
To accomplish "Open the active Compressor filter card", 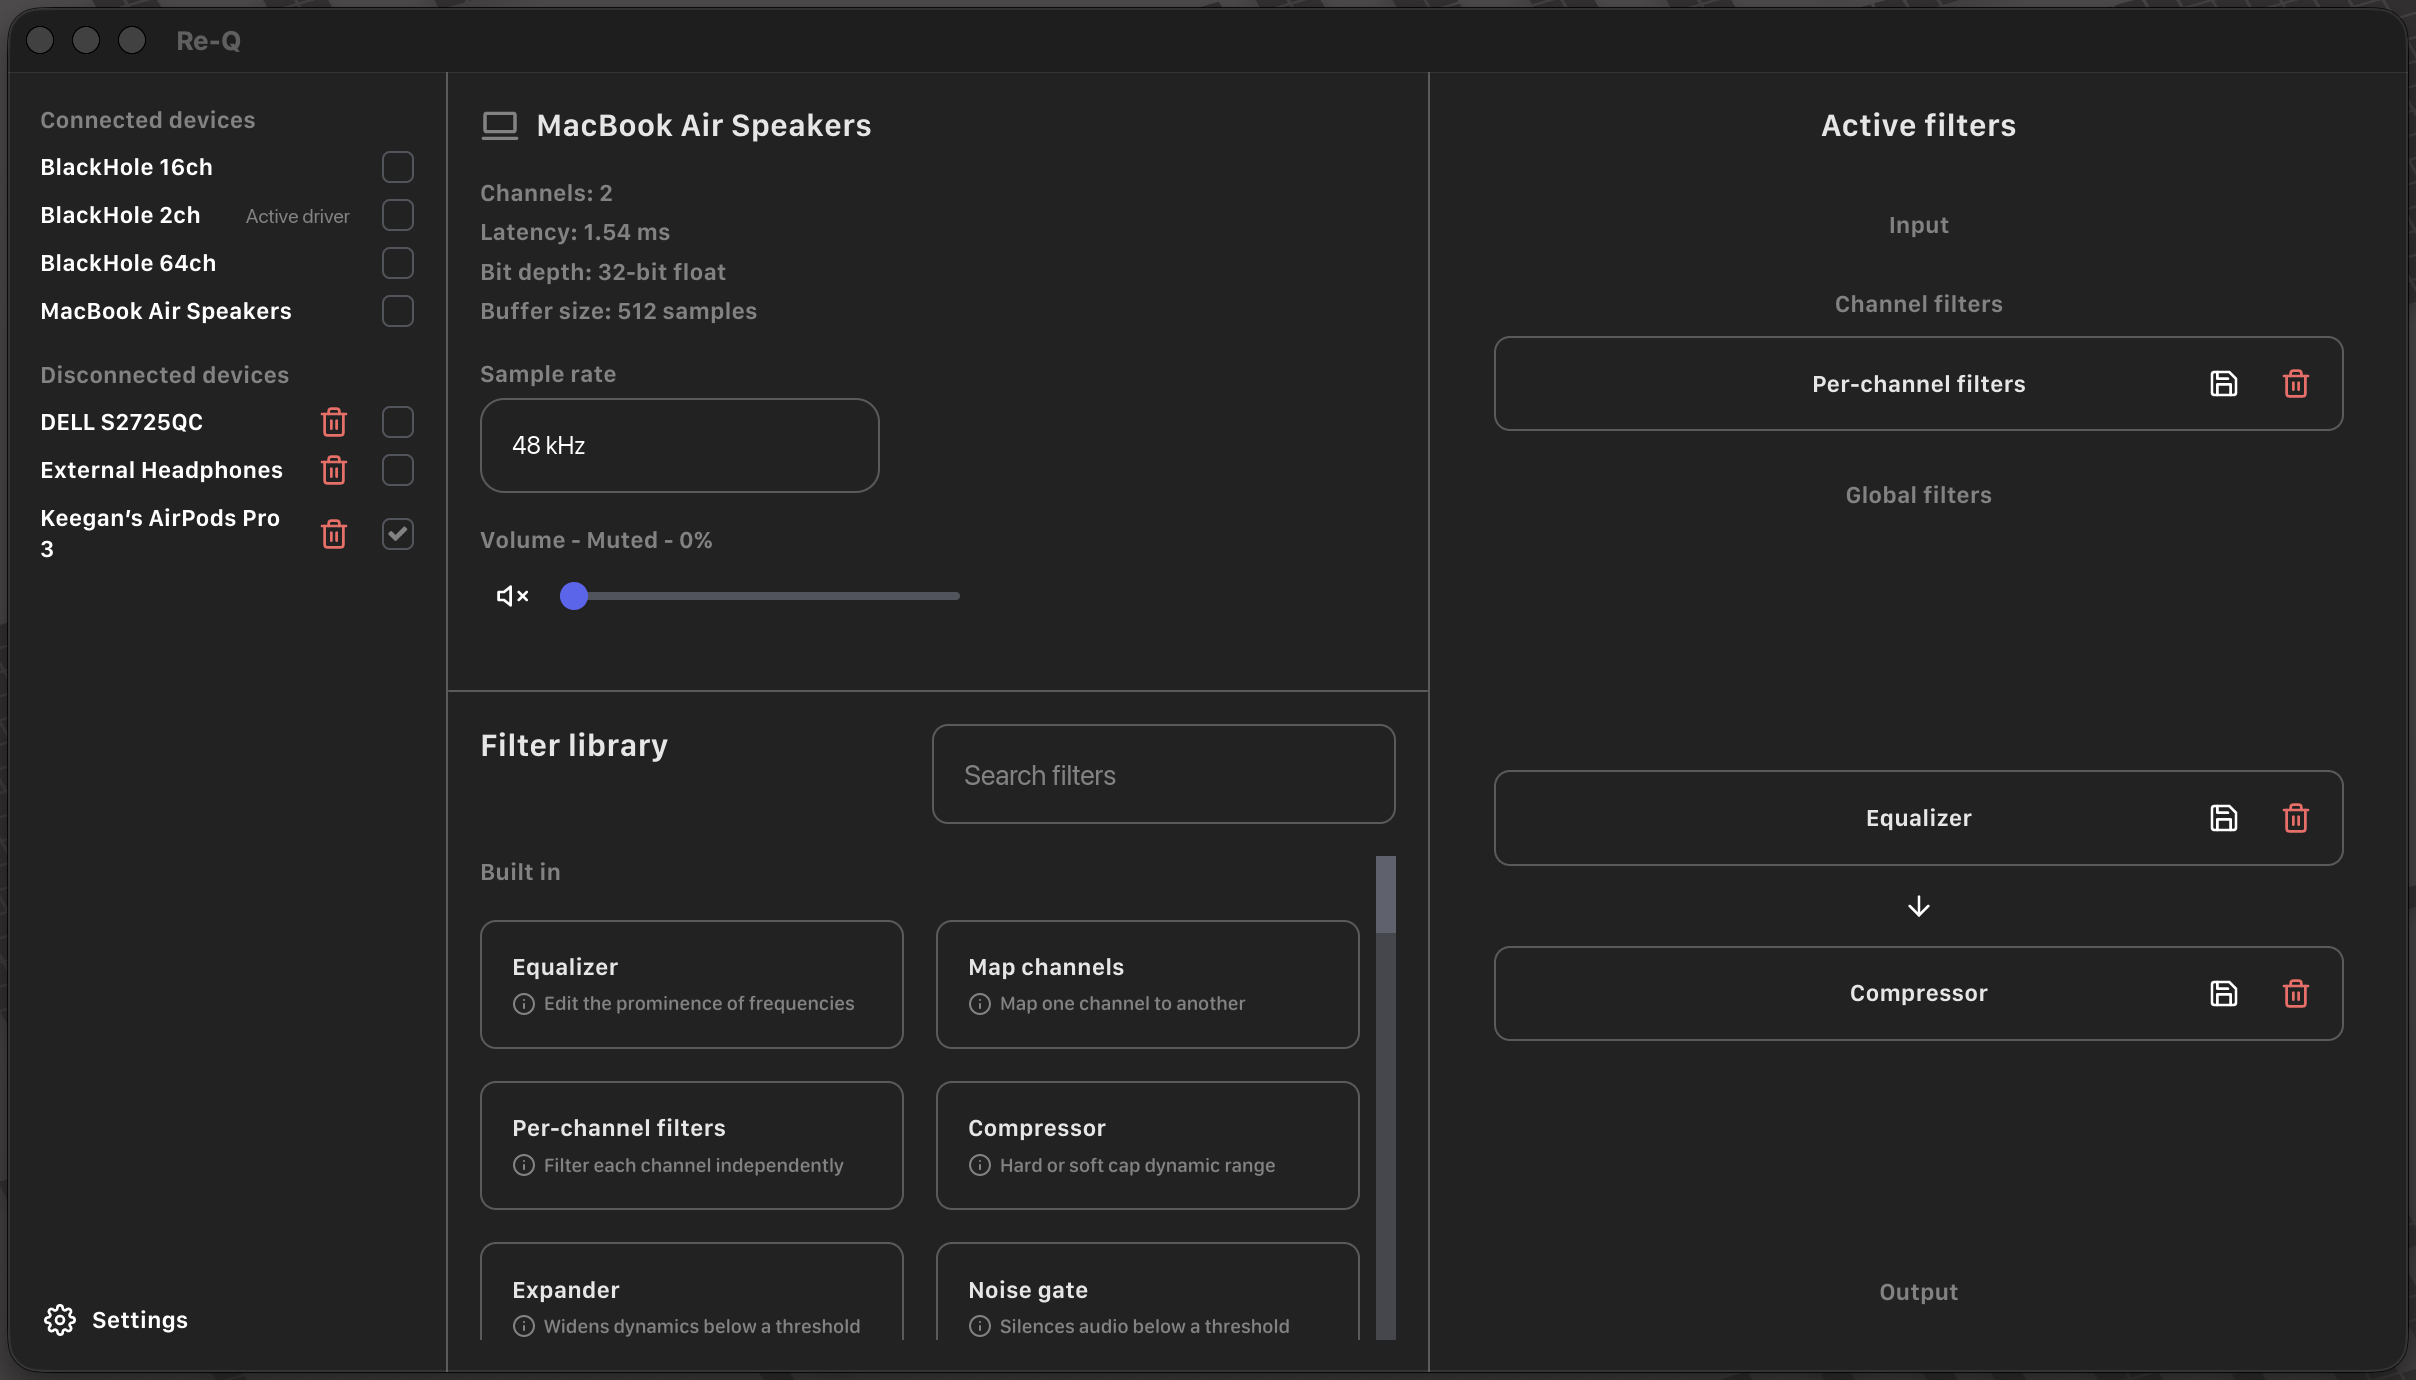I will click(1918, 993).
